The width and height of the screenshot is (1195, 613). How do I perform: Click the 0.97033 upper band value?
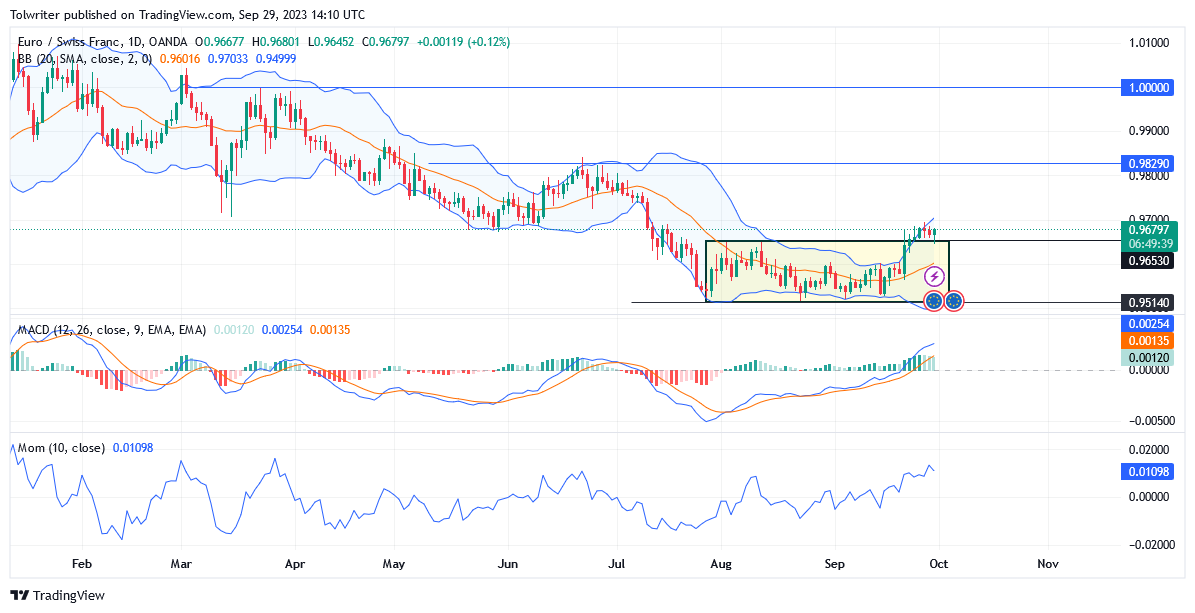[229, 59]
